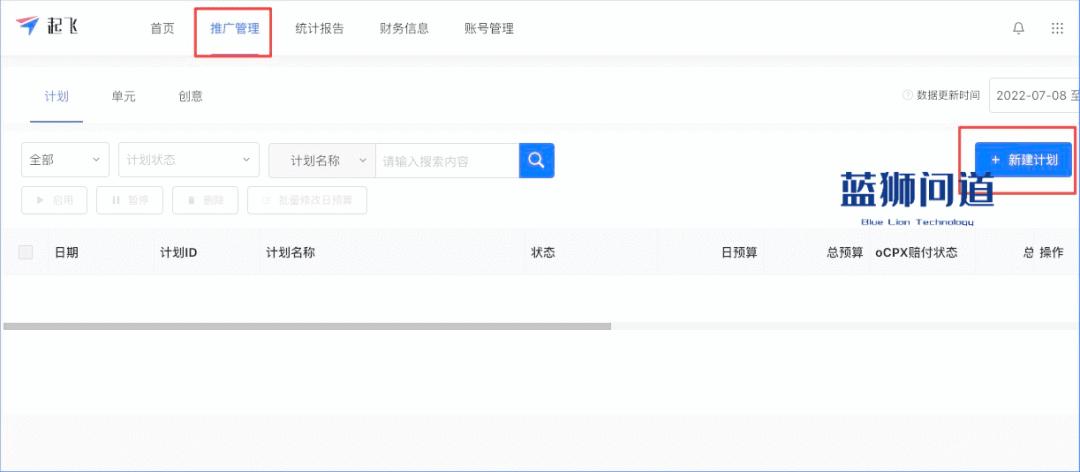Switch to the 单元 tab
This screenshot has height=472, width=1080.
(123, 96)
